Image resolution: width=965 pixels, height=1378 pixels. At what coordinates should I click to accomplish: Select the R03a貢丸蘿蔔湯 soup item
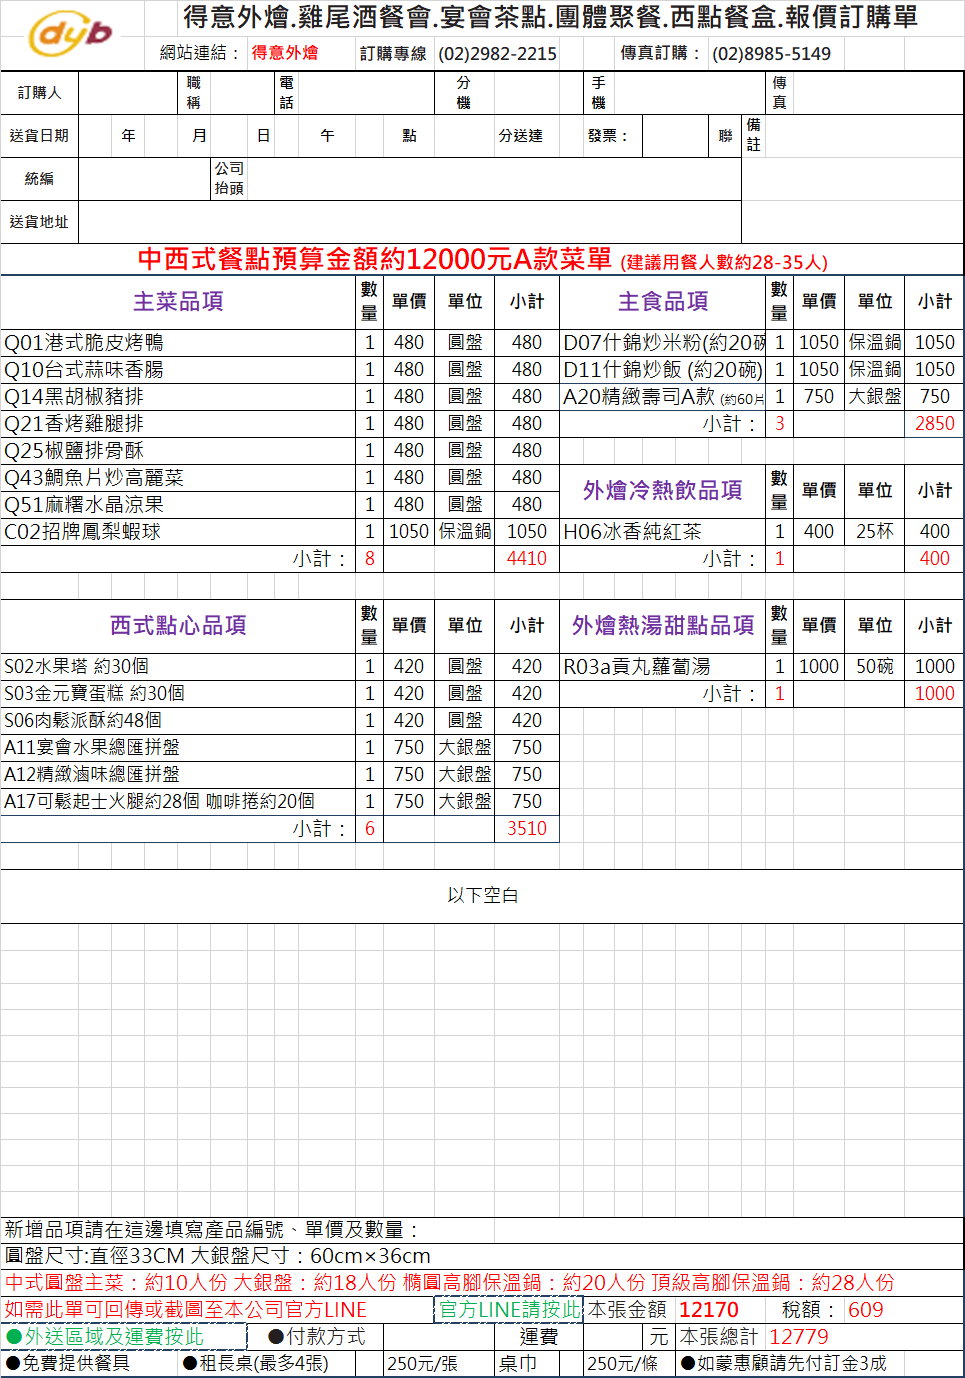[x=663, y=667]
